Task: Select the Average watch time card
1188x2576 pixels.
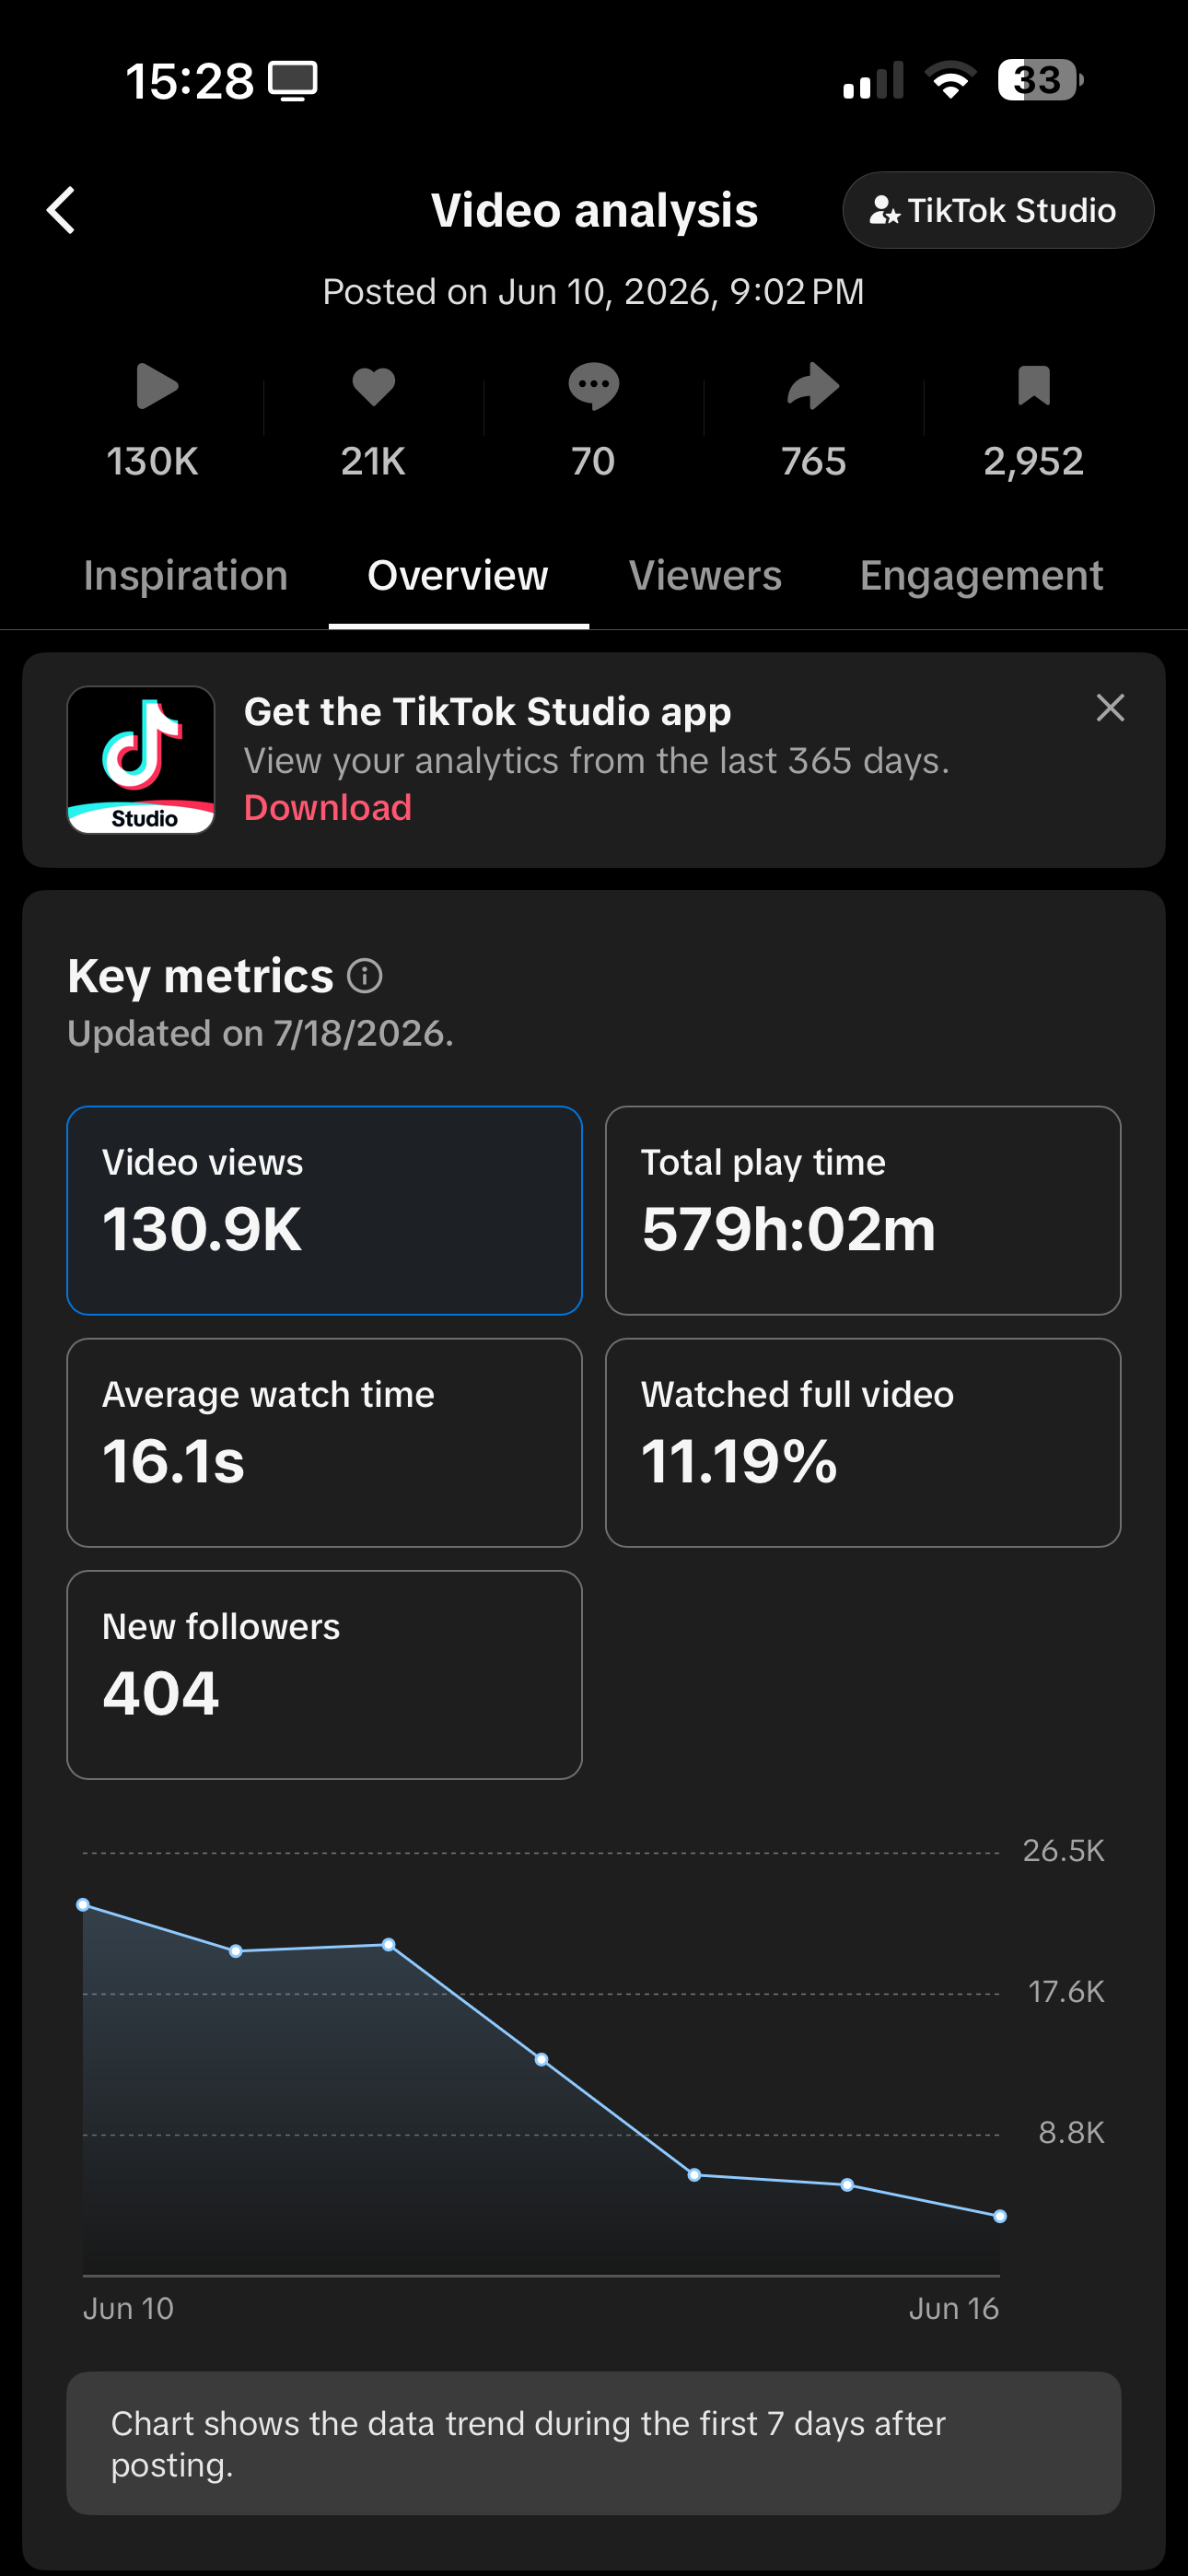Action: [x=324, y=1442]
